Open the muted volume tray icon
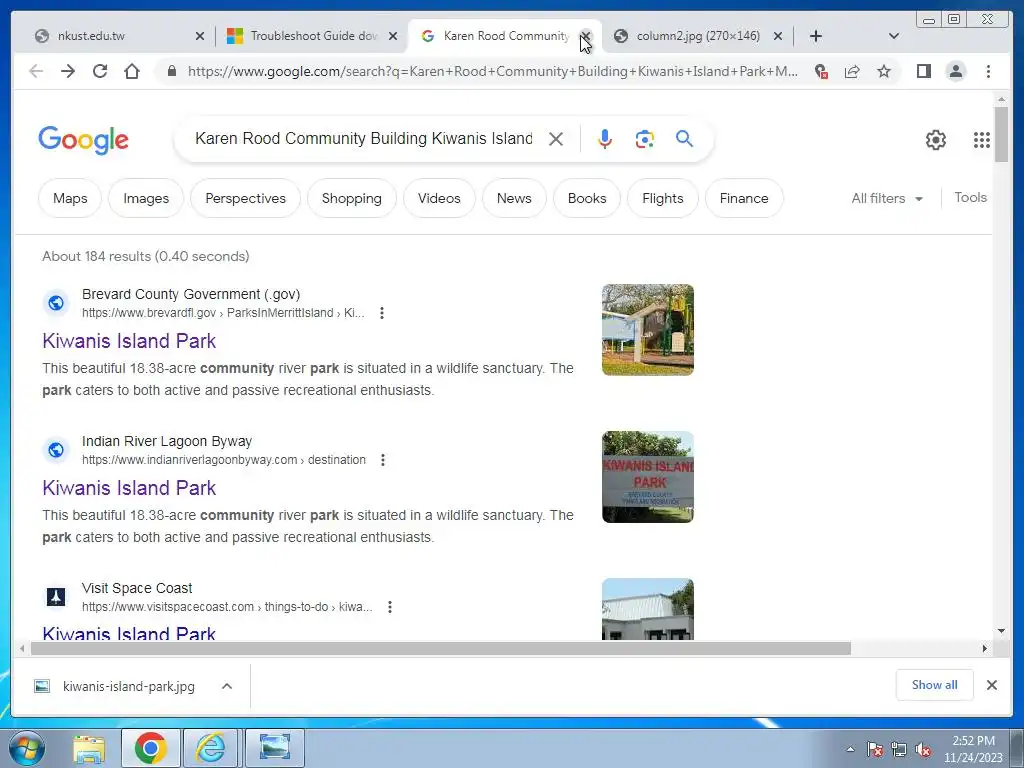This screenshot has width=1024, height=768. [923, 750]
